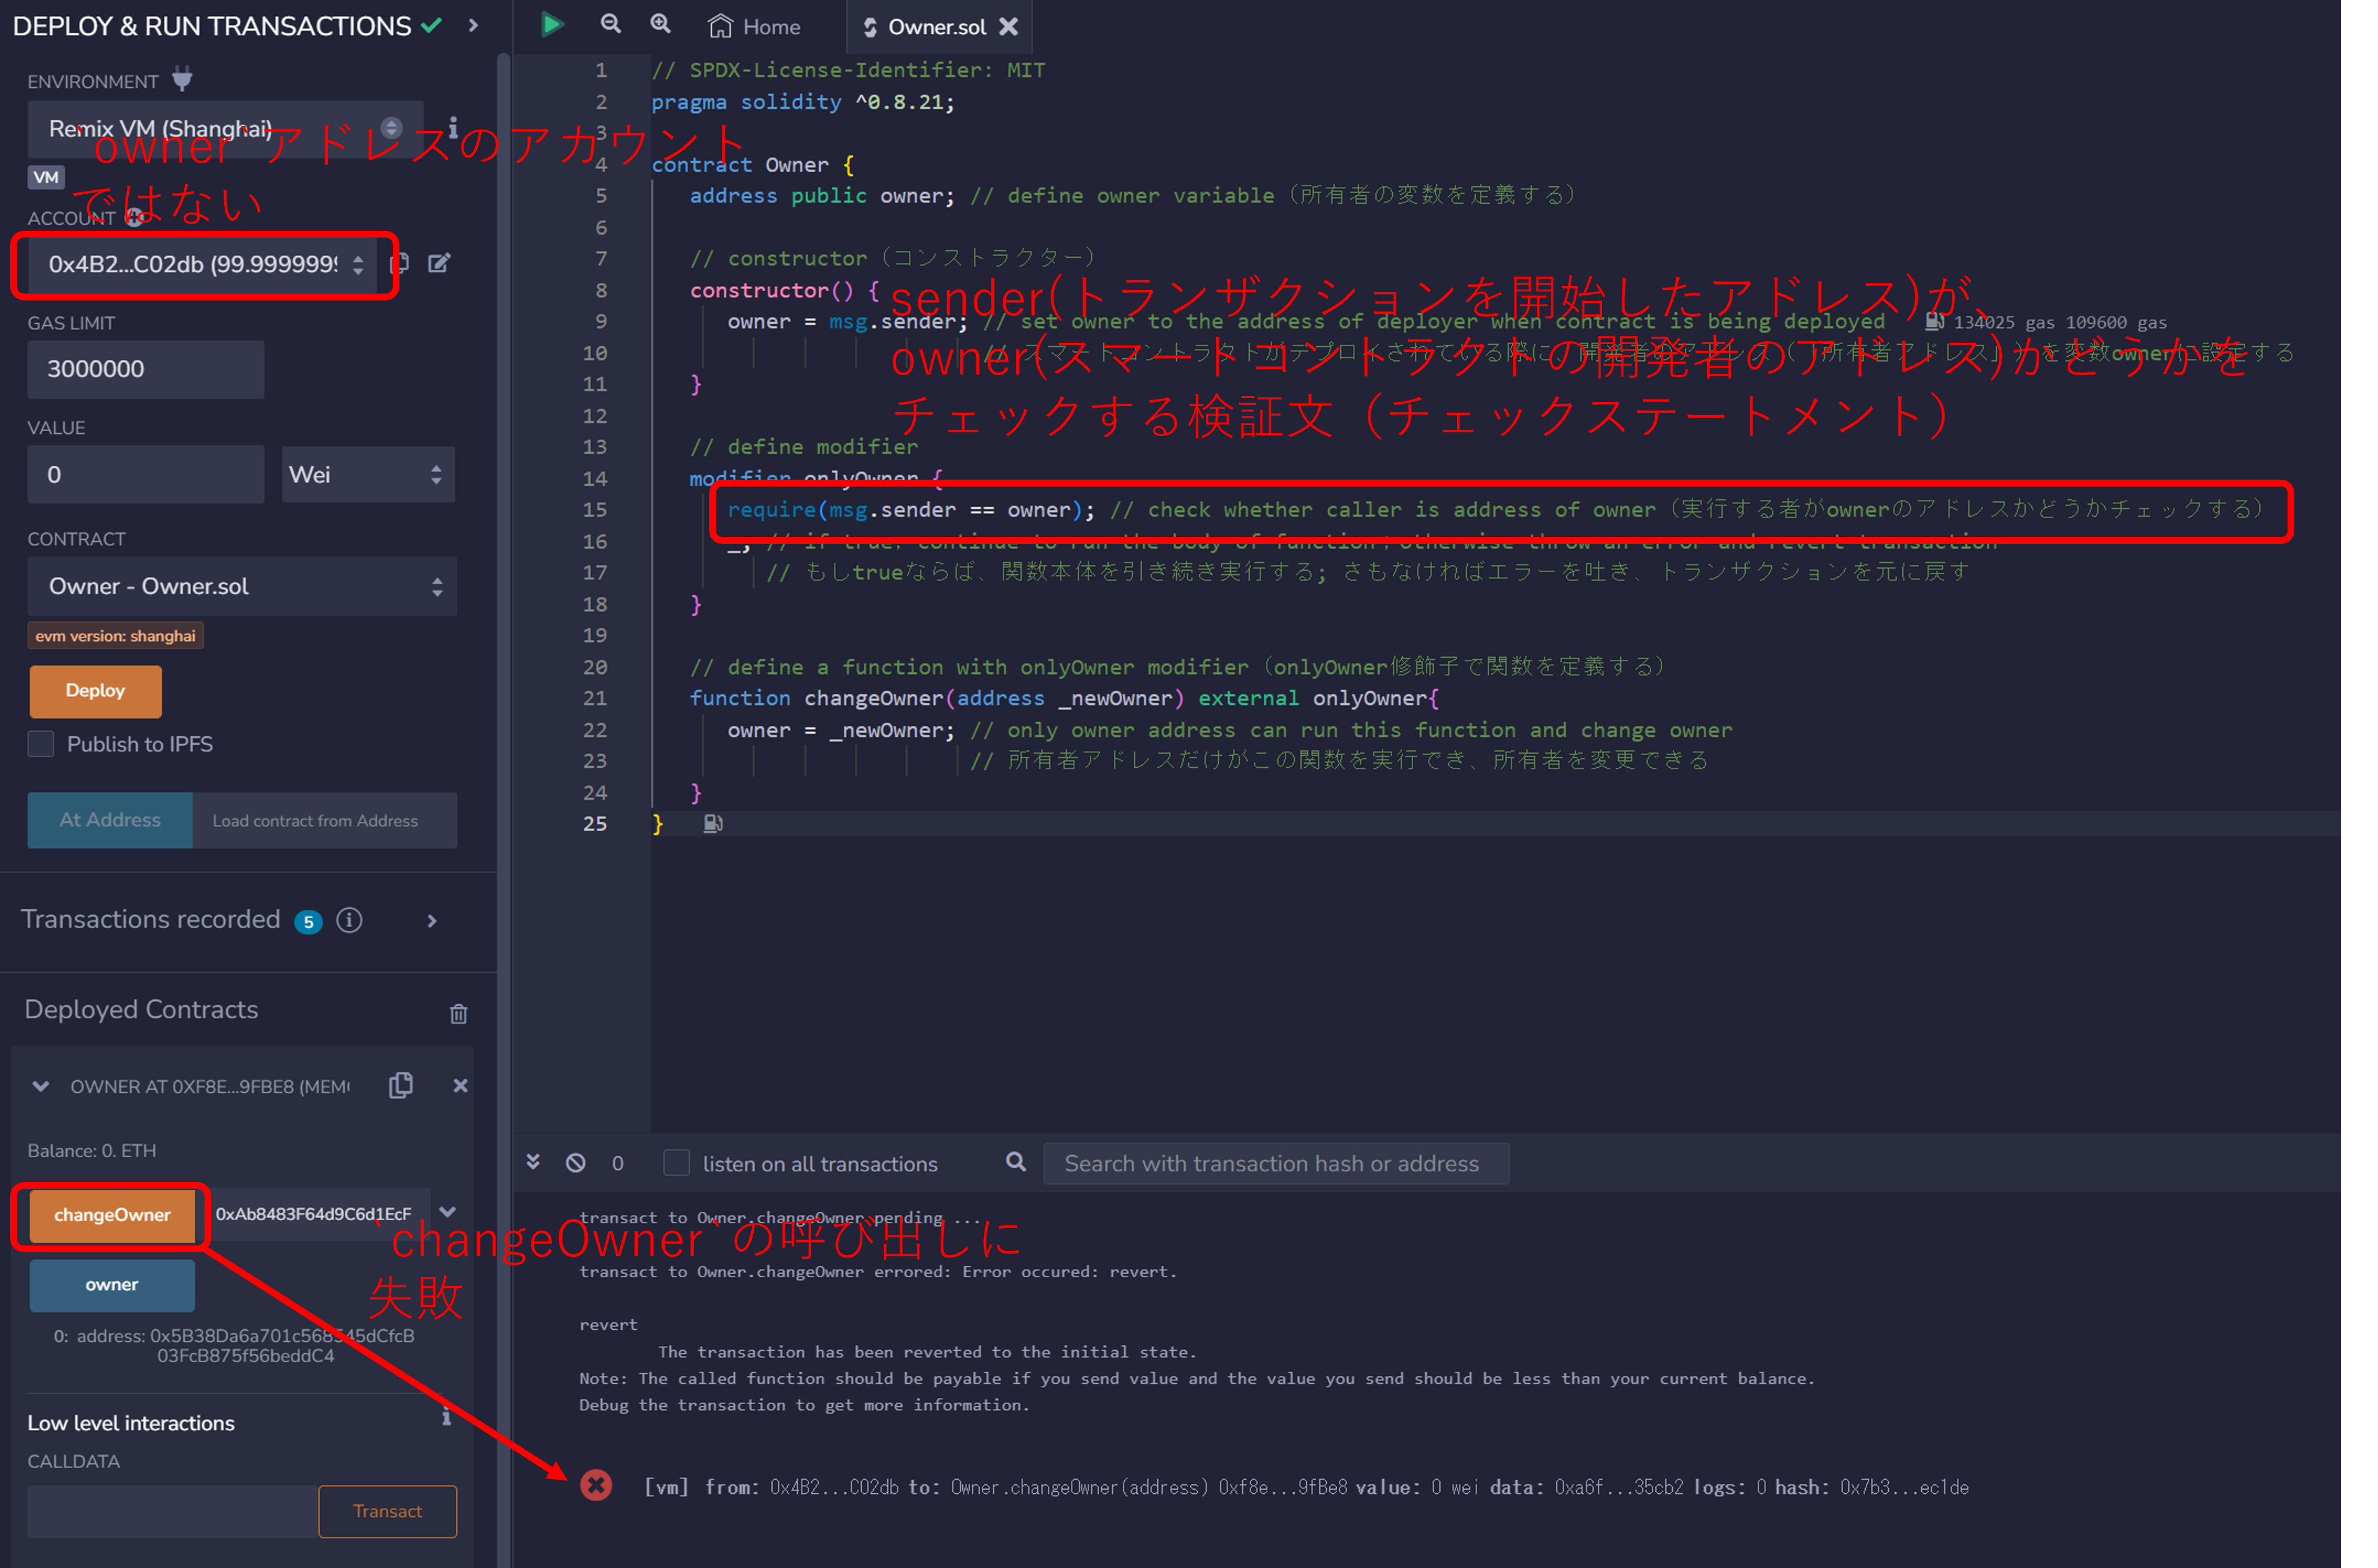Delete all deployed contracts with trash icon
Screen dimensions: 2378x1568
click(459, 1014)
